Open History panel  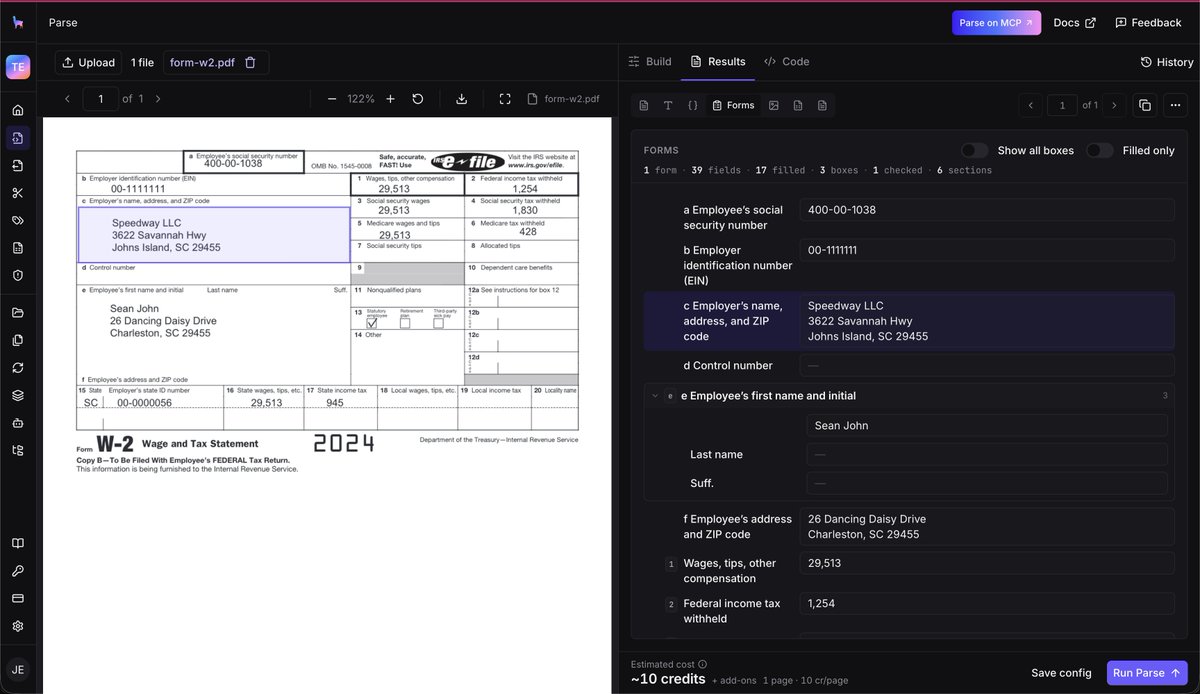point(1167,62)
